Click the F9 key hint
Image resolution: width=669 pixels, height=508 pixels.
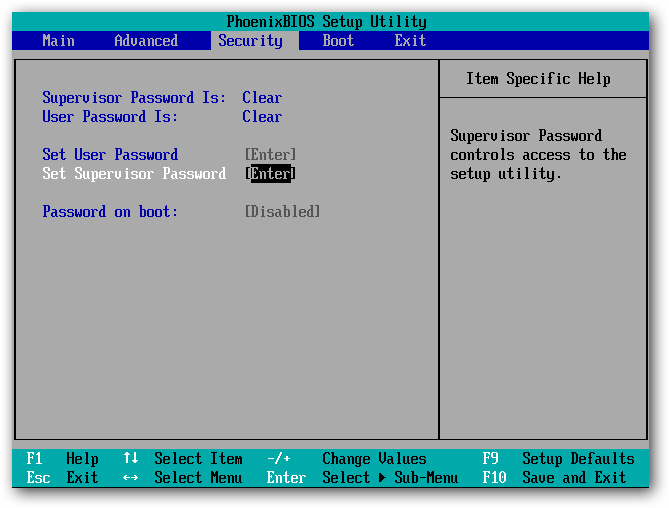point(490,459)
